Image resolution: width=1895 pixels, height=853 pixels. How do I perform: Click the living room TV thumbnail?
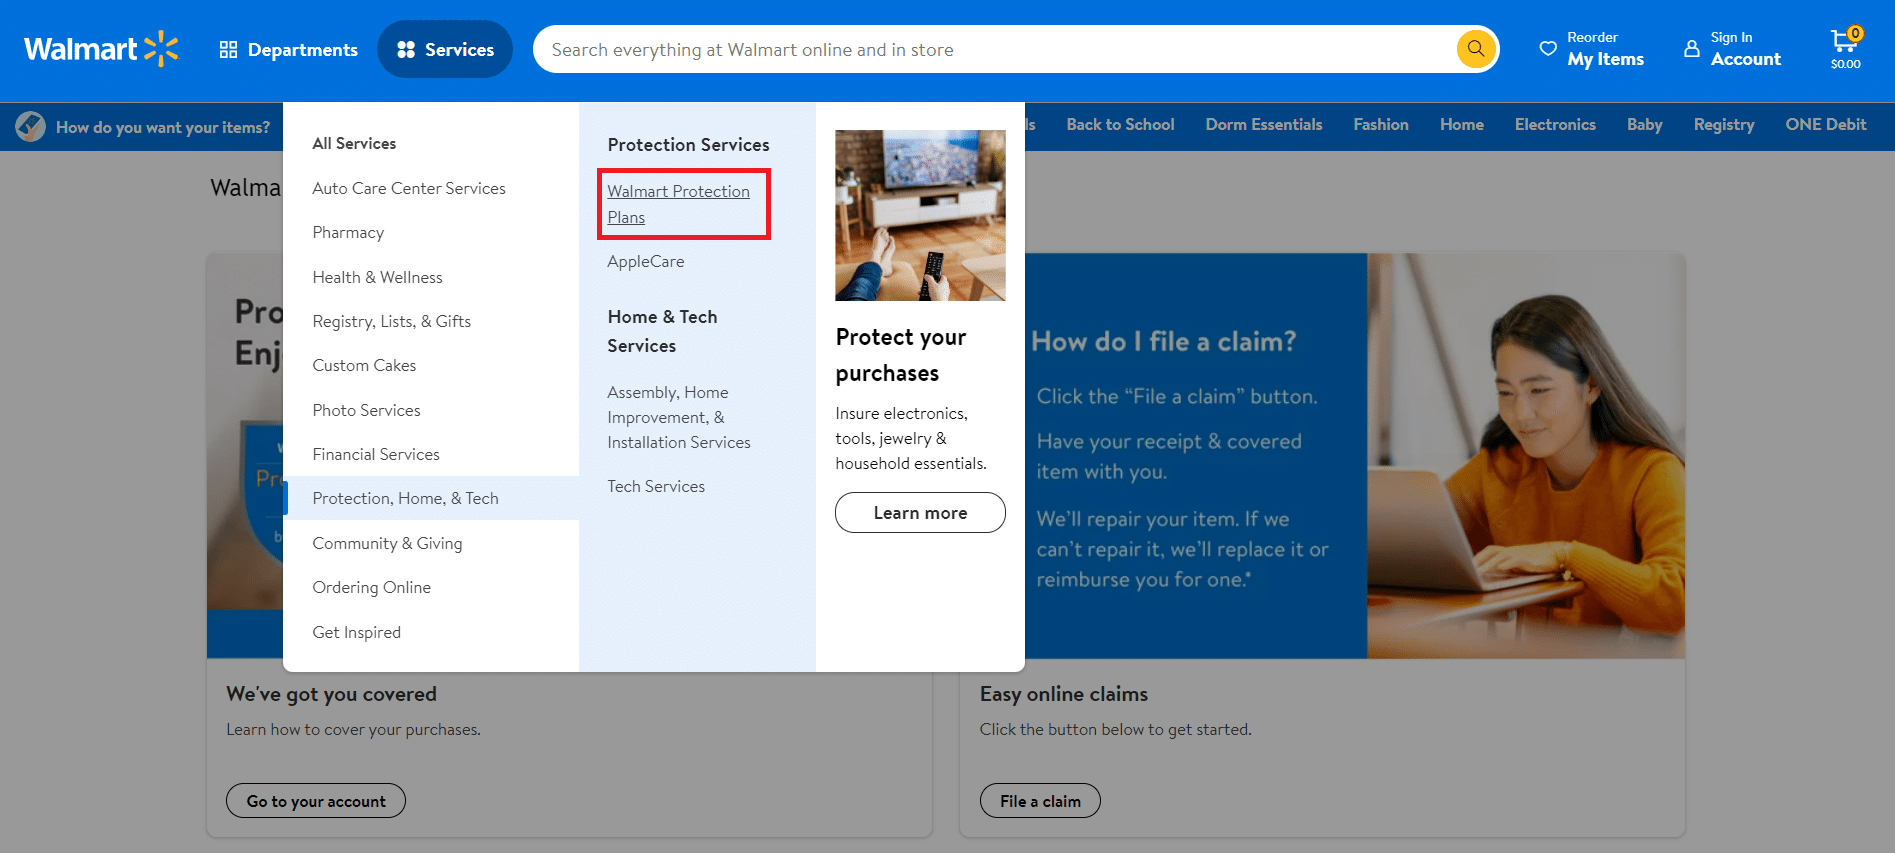(920, 215)
